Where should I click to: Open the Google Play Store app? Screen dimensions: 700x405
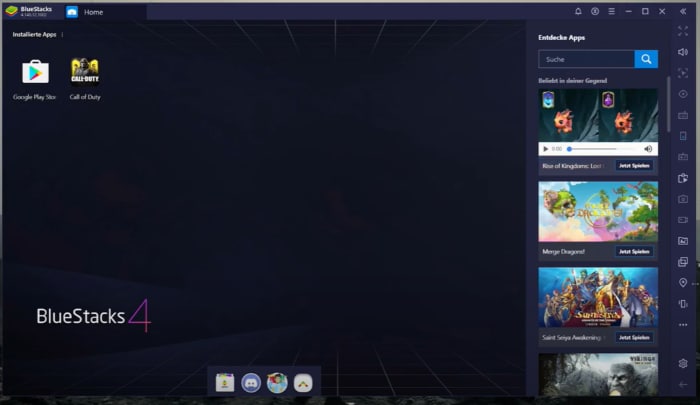(35, 72)
